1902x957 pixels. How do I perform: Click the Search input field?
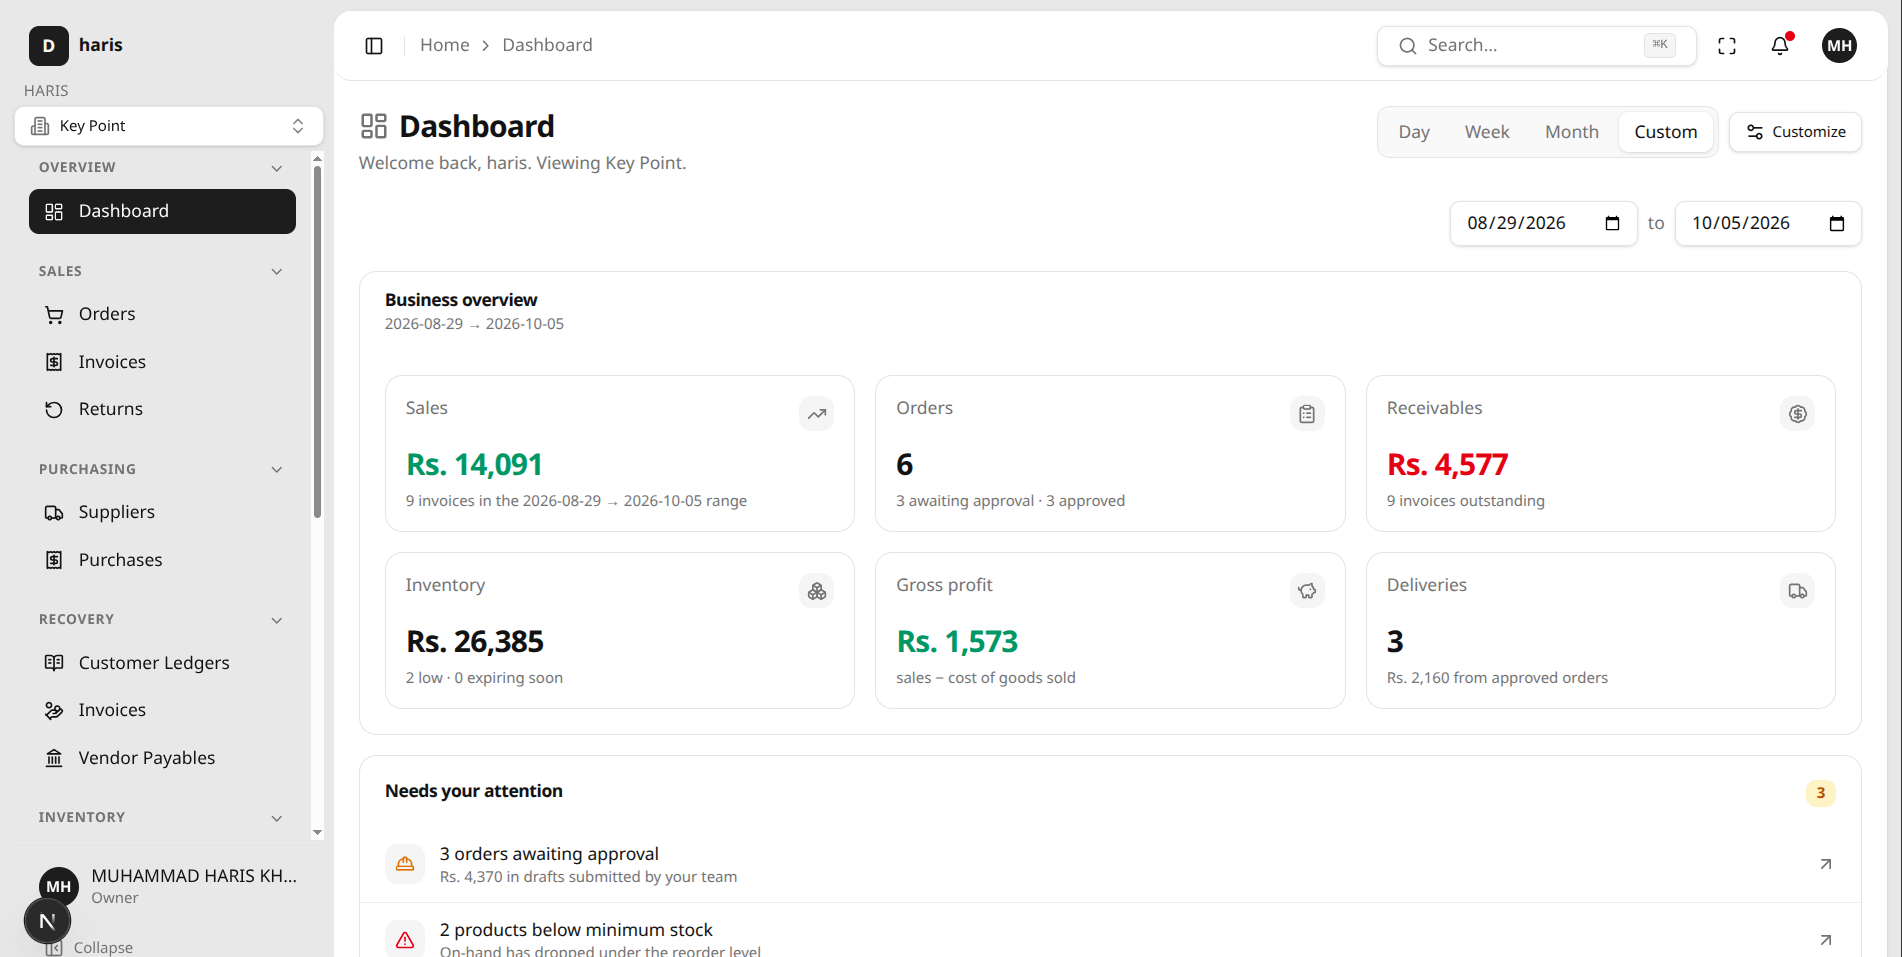coord(1537,46)
